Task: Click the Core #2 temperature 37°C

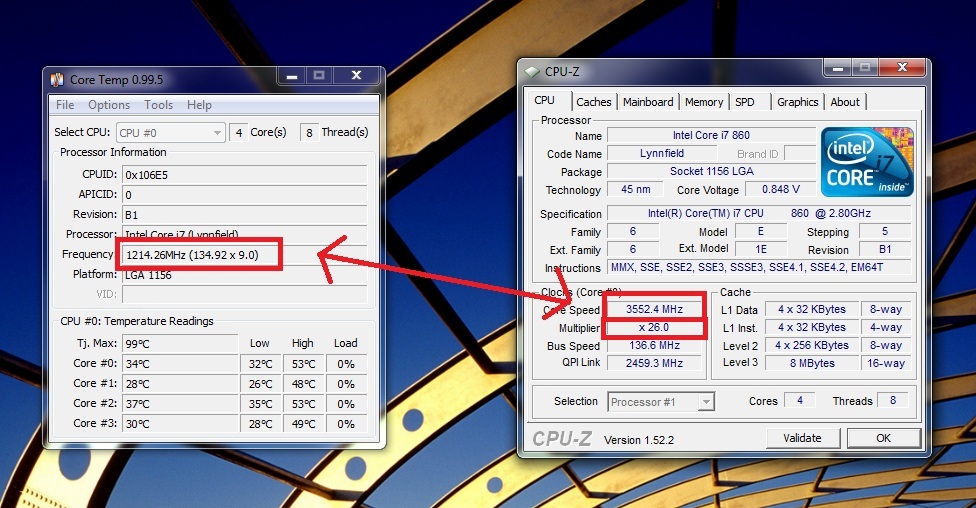Action: (180, 403)
